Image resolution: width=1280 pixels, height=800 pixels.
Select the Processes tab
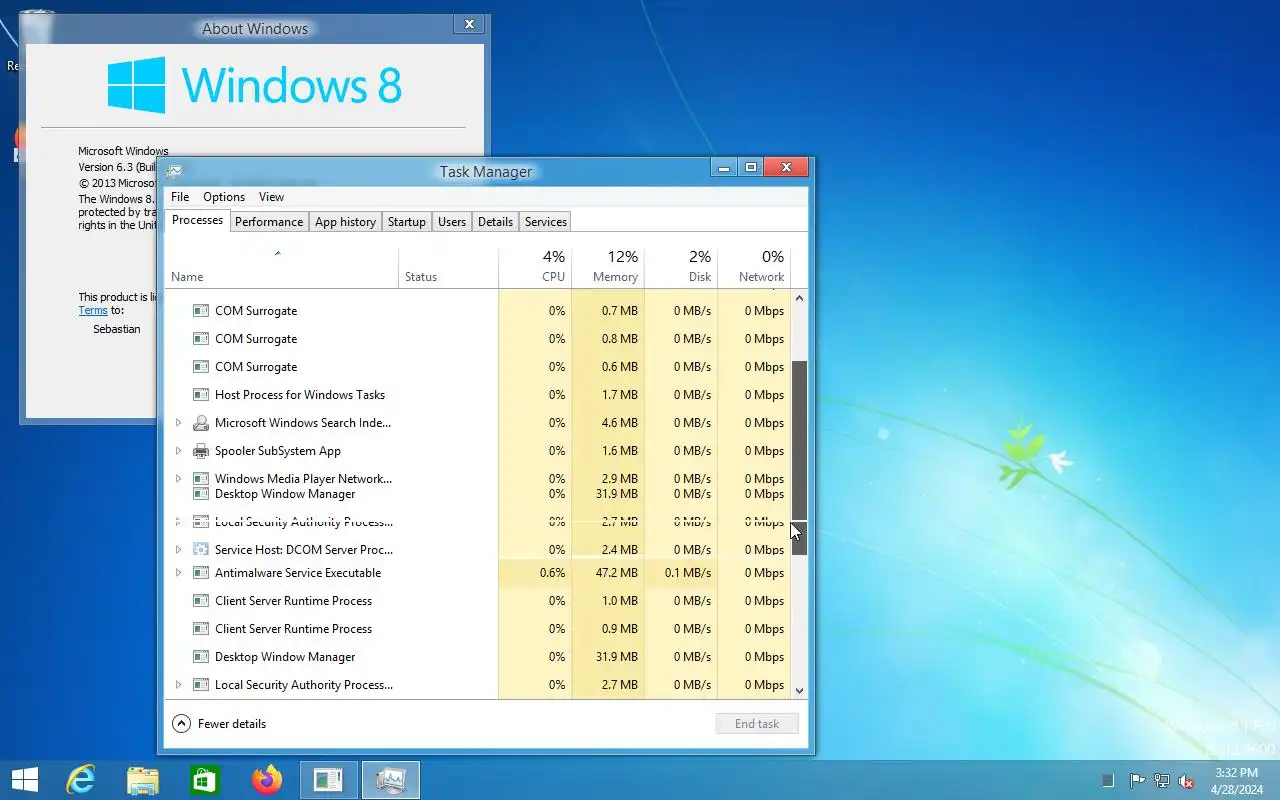coord(198,220)
